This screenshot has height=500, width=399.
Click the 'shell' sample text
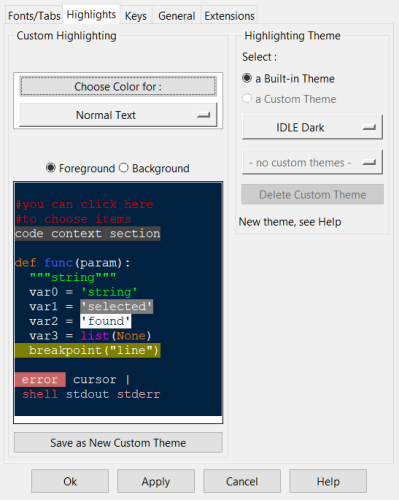[40, 394]
